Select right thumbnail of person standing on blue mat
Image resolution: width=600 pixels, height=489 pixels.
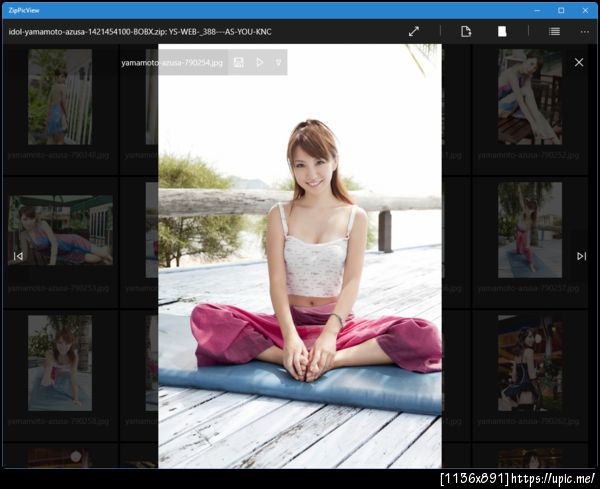point(530,230)
